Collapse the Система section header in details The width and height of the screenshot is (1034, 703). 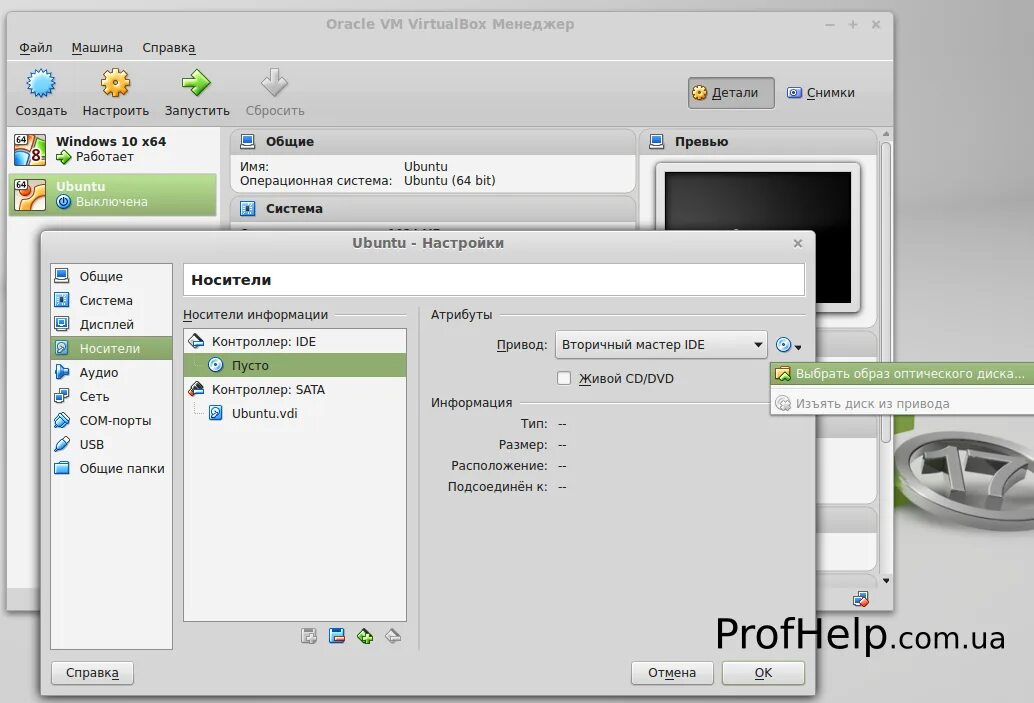433,209
